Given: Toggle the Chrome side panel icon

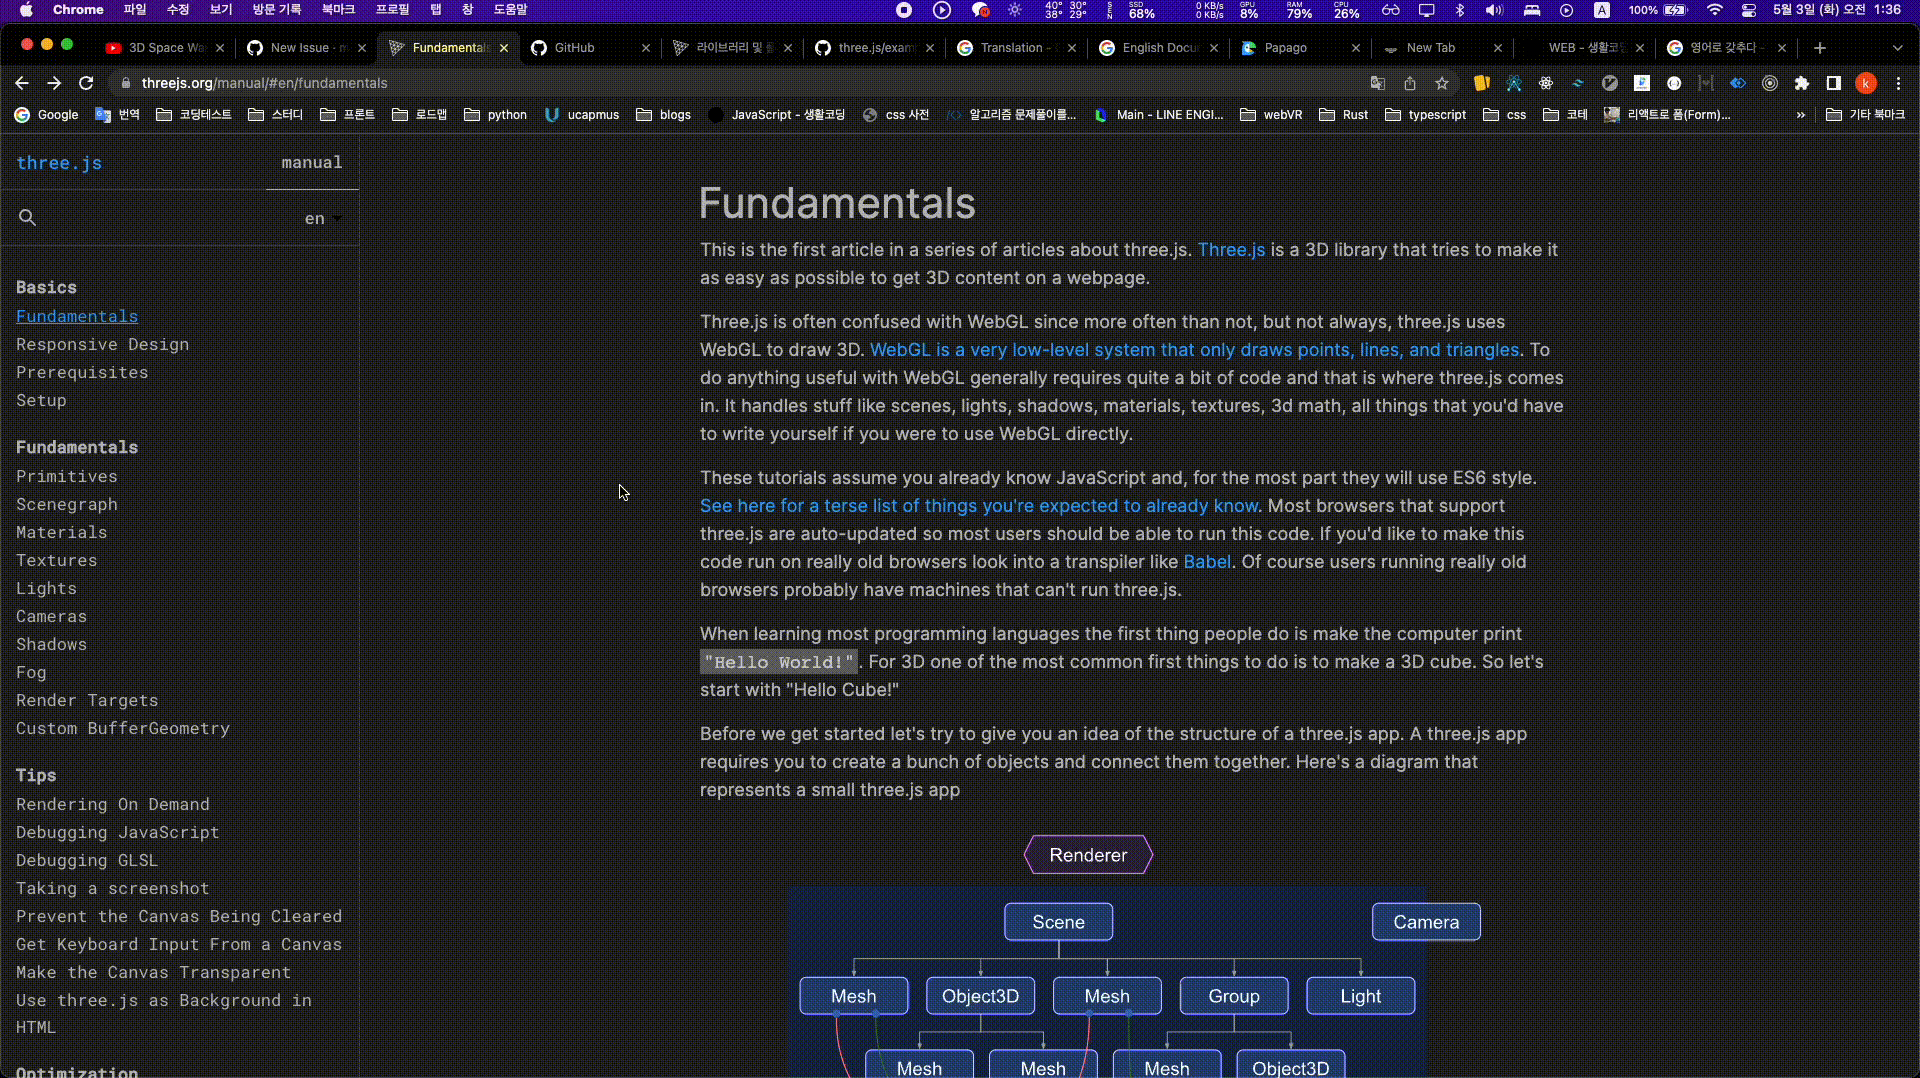Looking at the screenshot, I should point(1834,83).
